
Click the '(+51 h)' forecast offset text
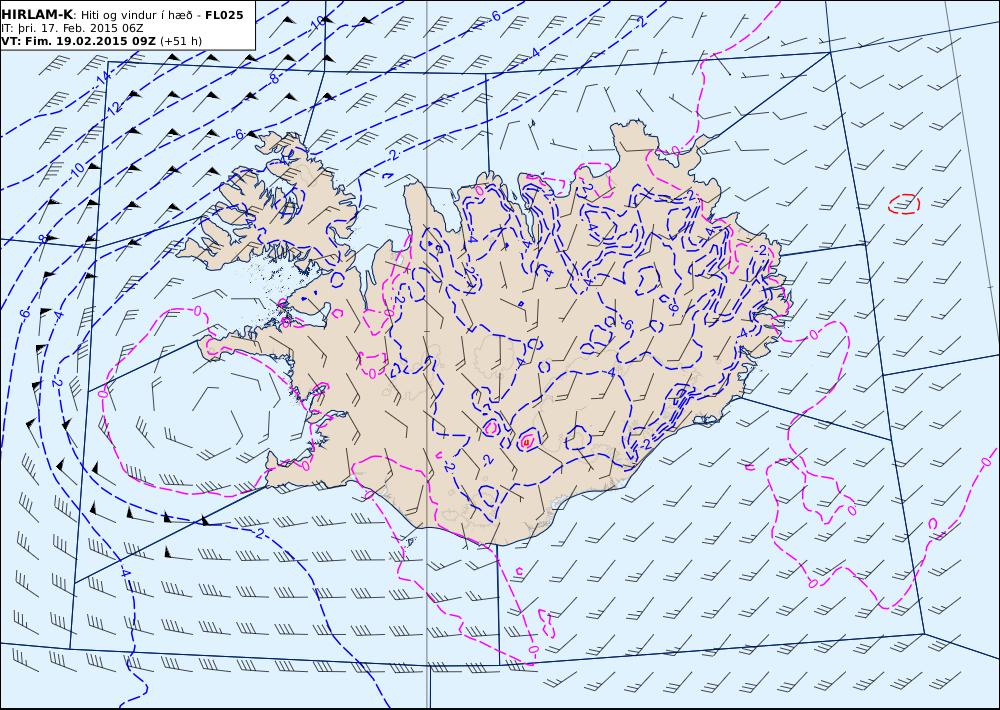click(x=181, y=41)
